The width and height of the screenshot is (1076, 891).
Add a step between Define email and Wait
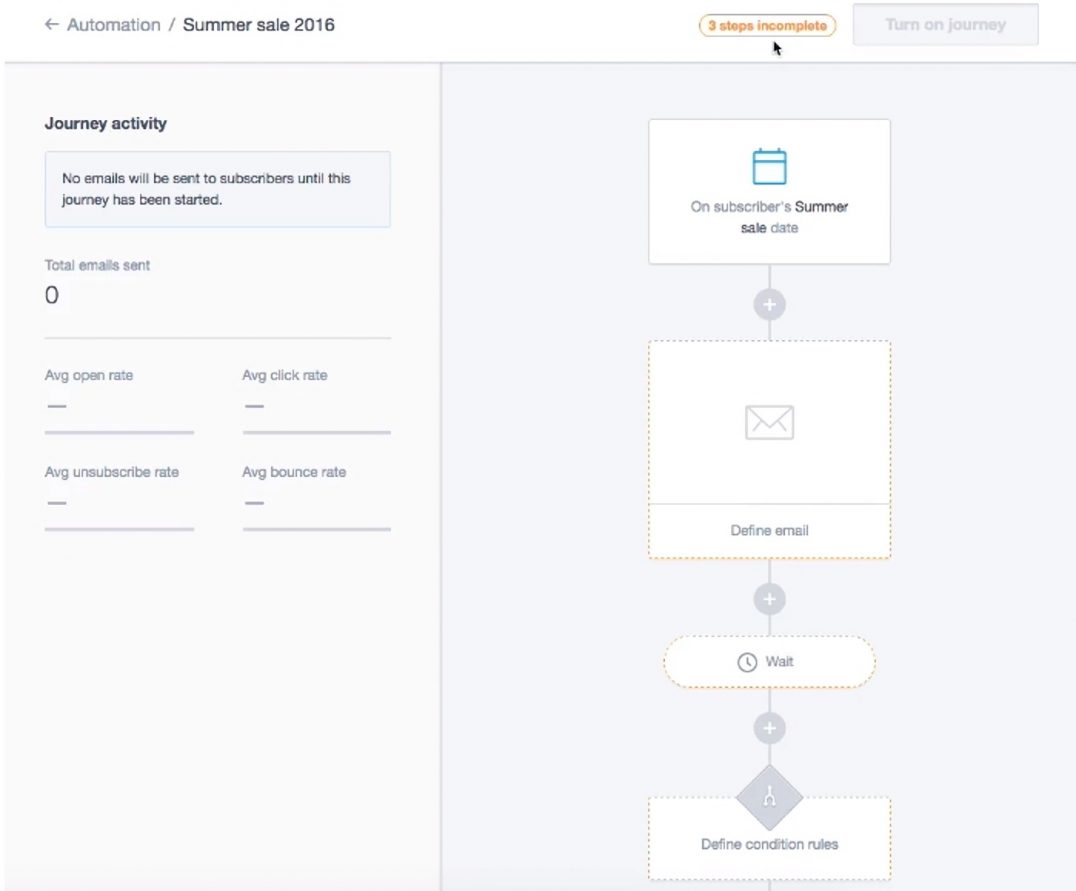768,598
